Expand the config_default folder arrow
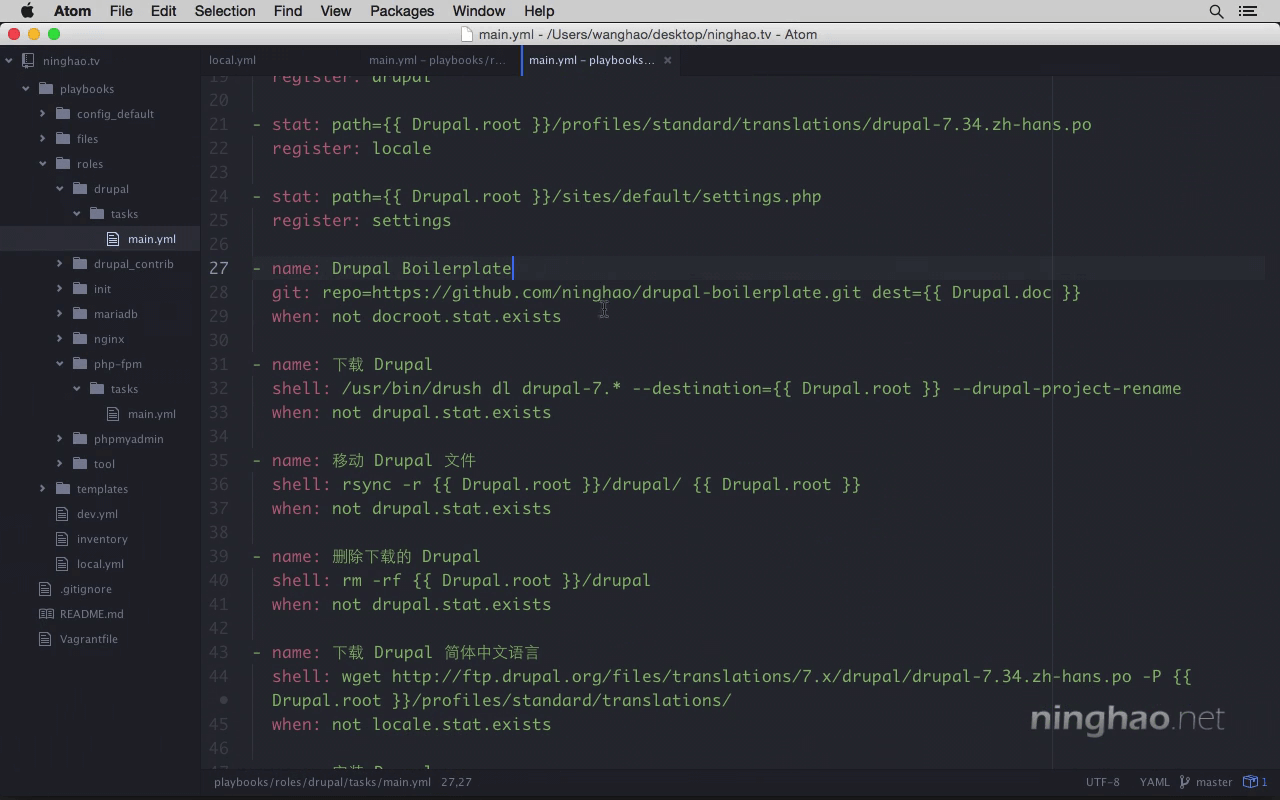 click(x=43, y=114)
